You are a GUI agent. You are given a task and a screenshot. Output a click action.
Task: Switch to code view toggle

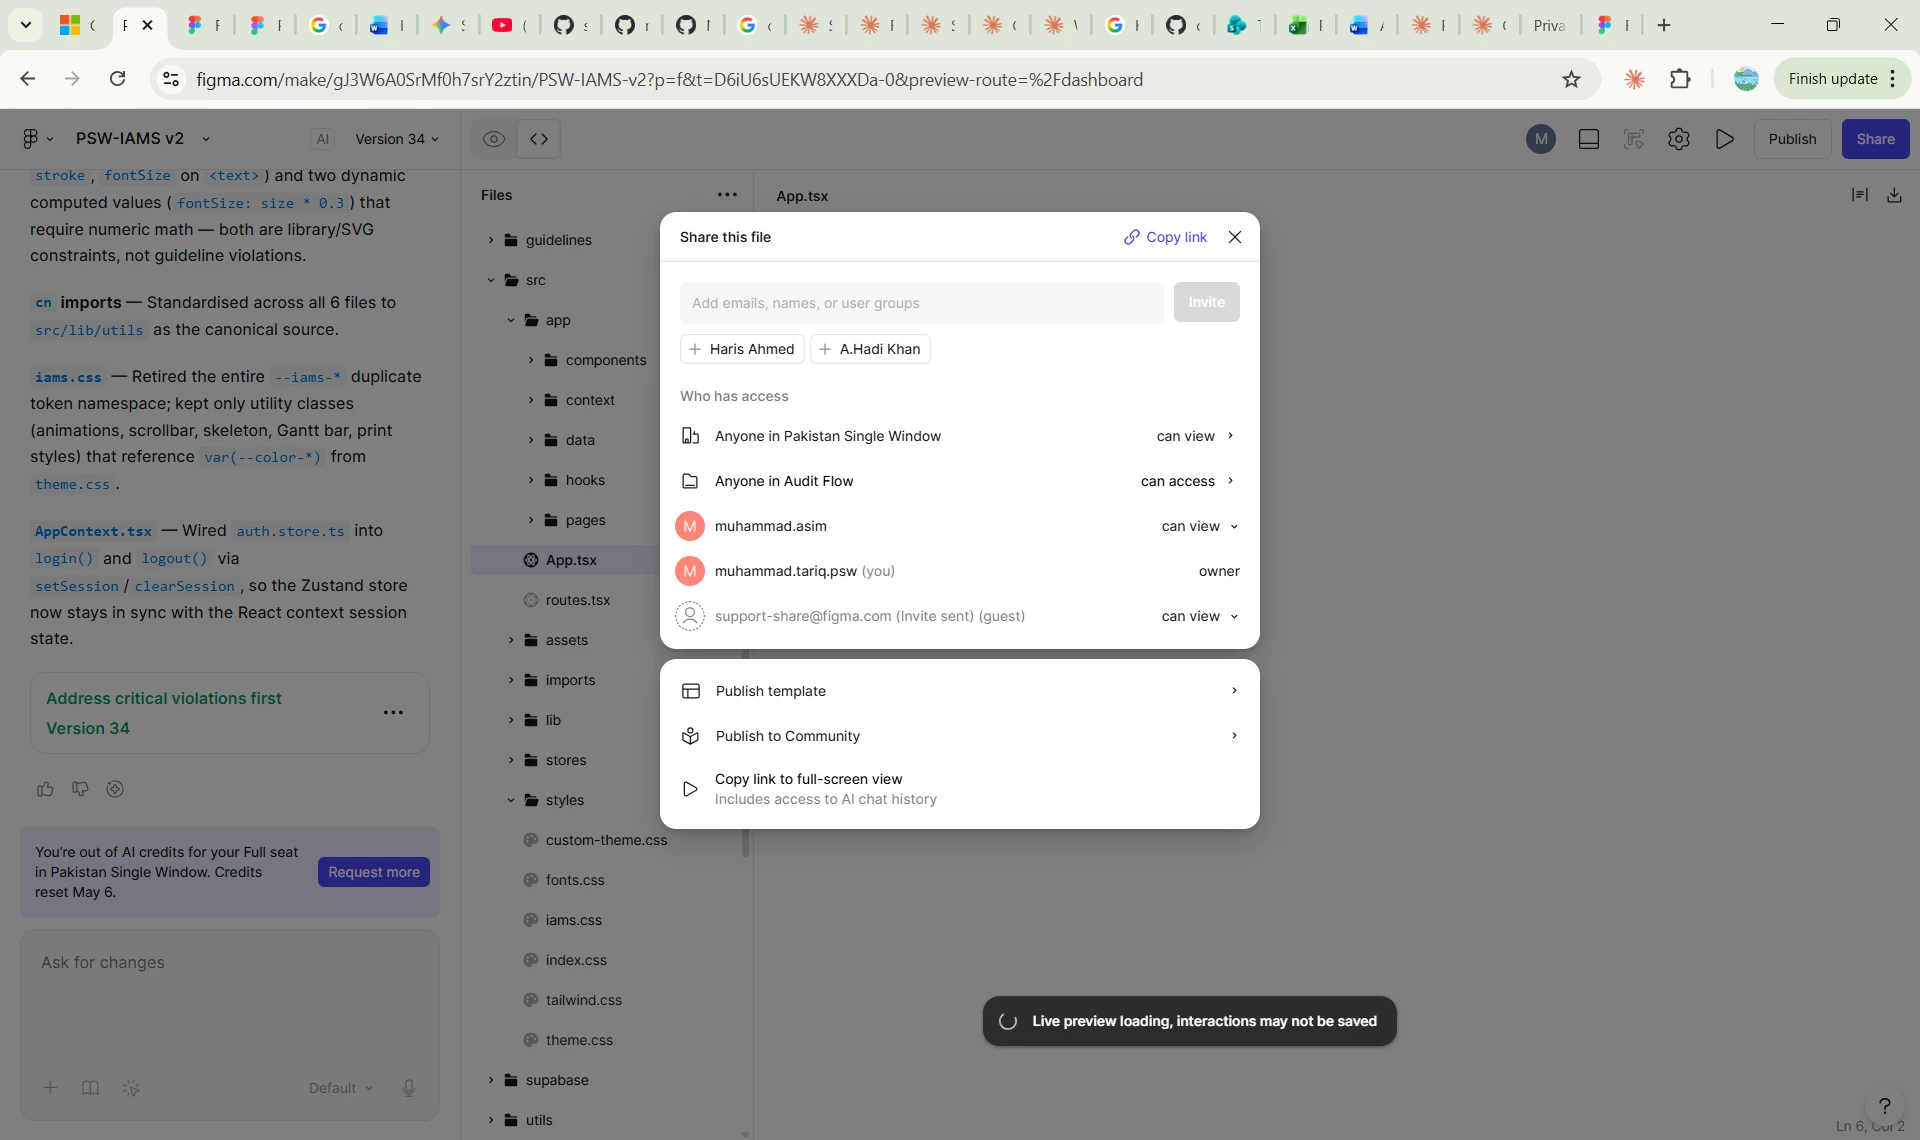[539, 139]
